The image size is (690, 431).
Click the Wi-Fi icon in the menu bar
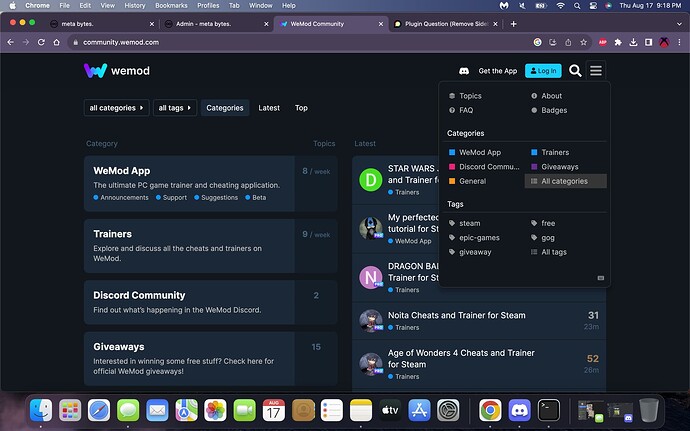click(x=560, y=5)
